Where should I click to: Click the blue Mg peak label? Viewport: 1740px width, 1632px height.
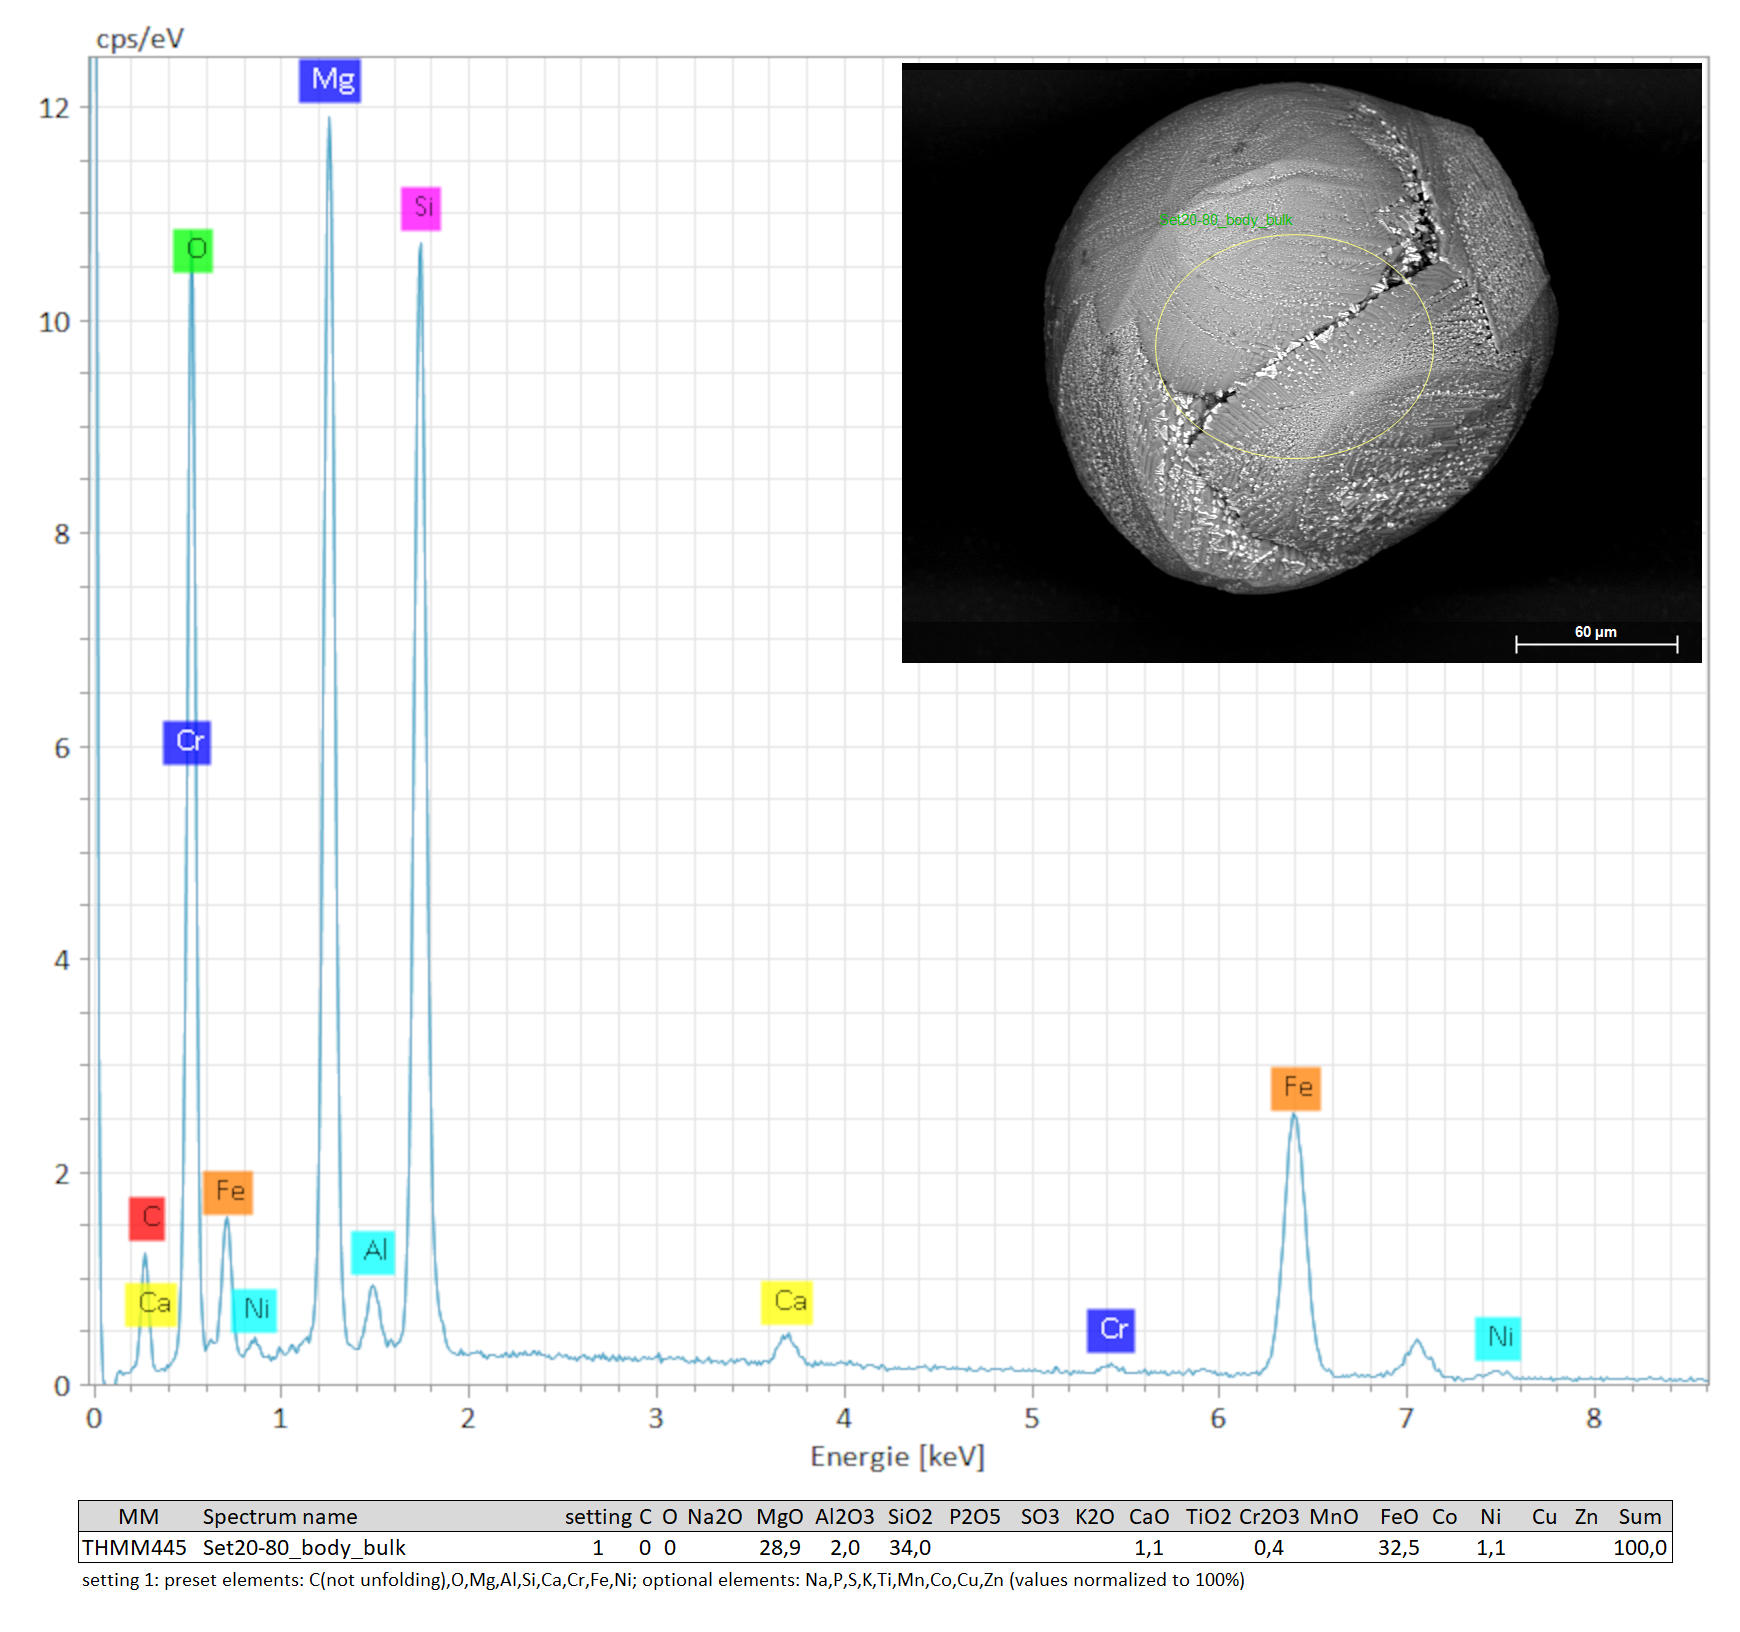[x=330, y=80]
